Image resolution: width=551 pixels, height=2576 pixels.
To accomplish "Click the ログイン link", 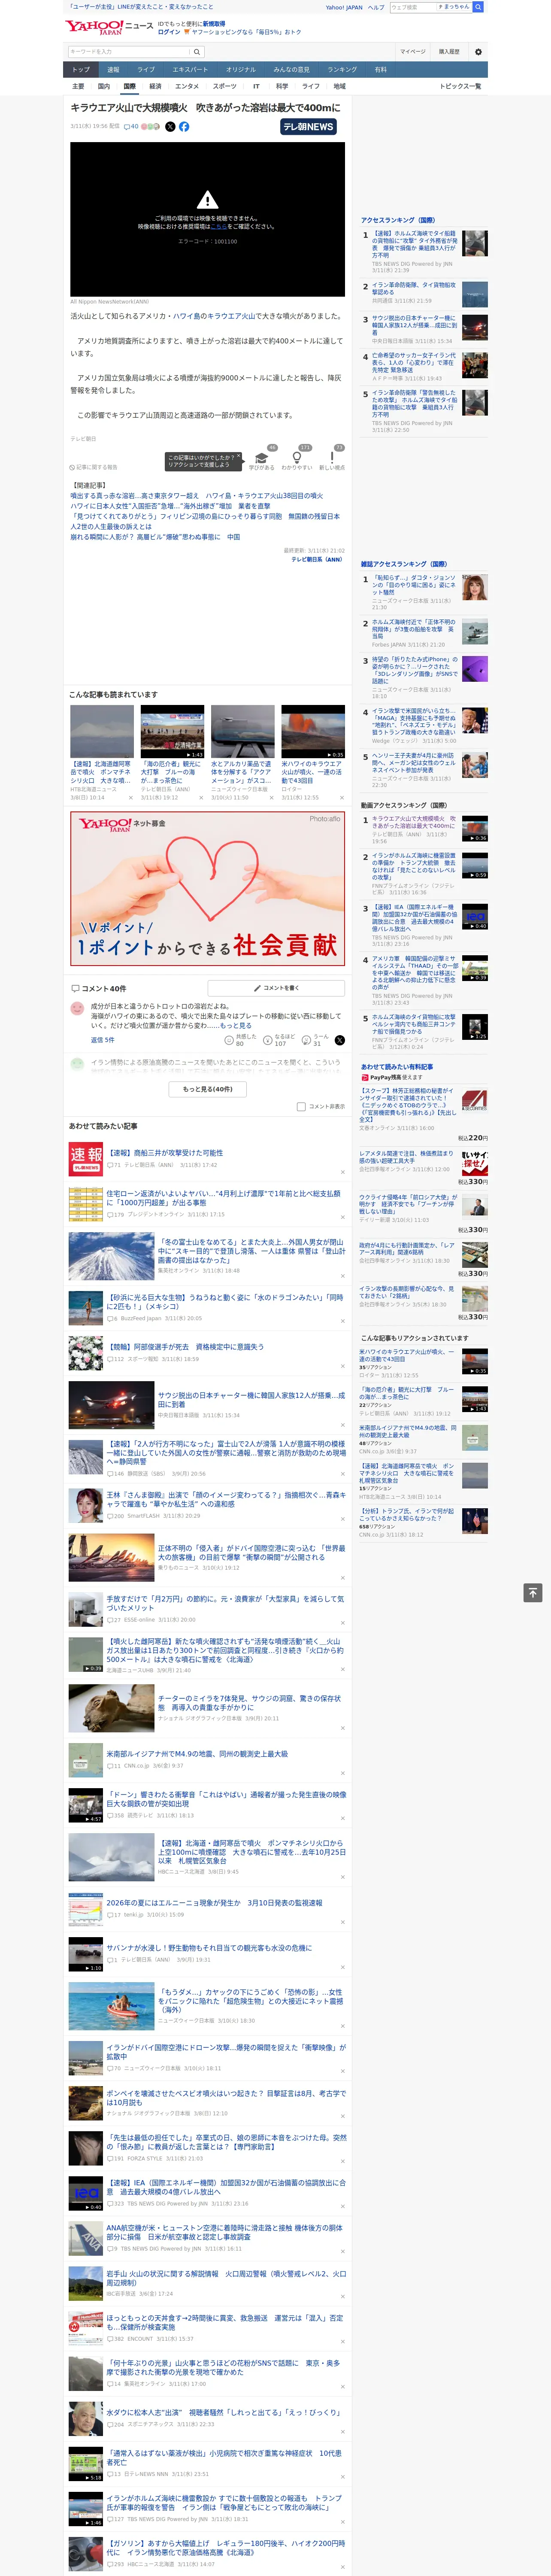I will click(x=169, y=32).
